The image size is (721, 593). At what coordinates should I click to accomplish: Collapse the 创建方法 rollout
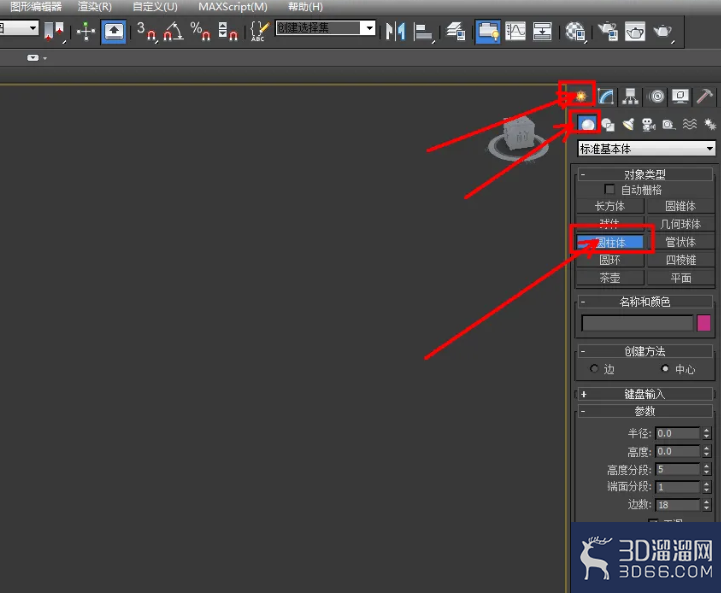pos(645,351)
